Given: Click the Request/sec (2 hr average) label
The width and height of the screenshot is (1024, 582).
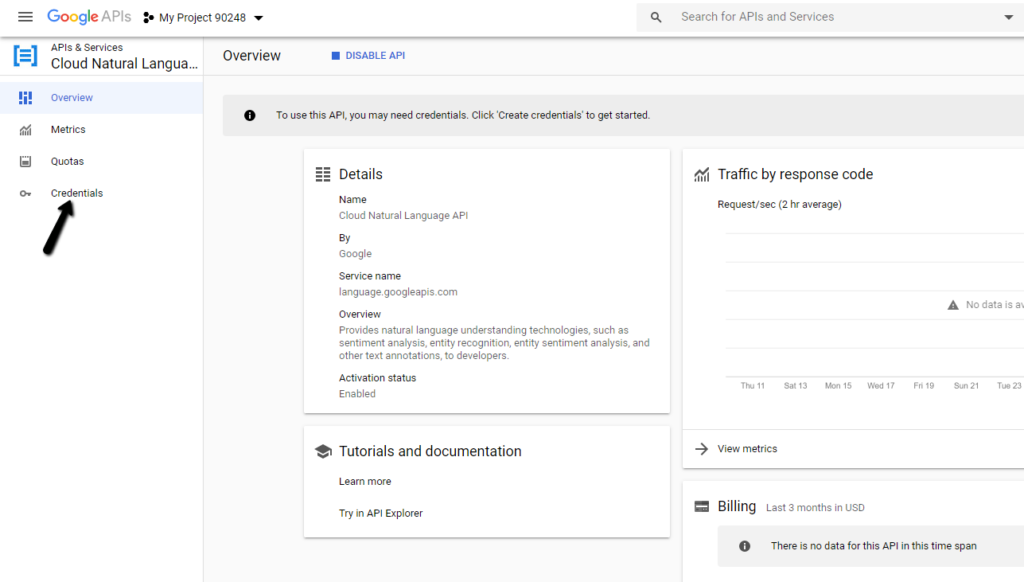Looking at the screenshot, I should click(x=779, y=204).
